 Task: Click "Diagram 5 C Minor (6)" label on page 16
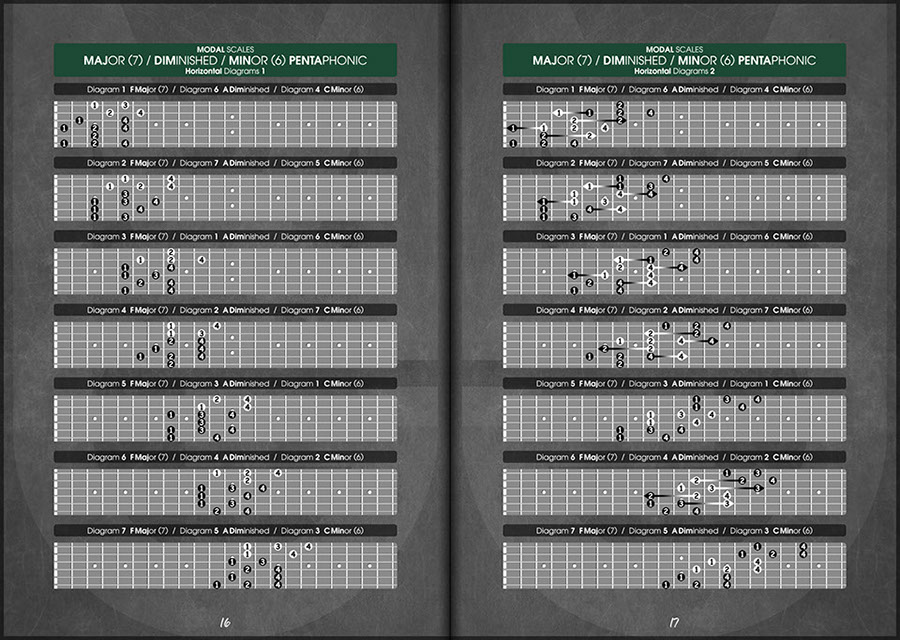322,163
